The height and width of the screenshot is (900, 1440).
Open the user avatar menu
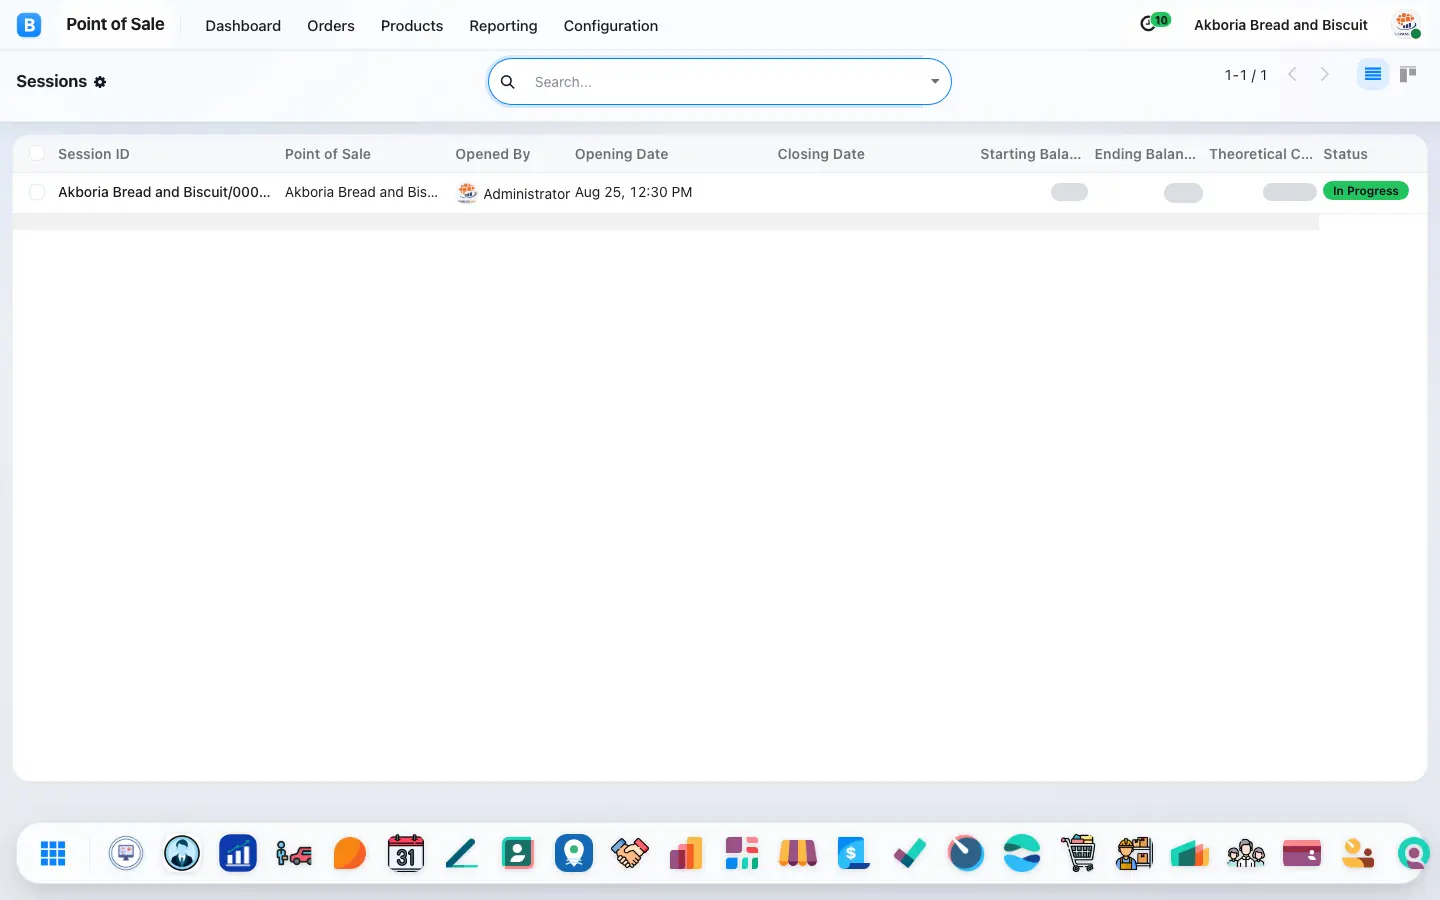1407,25
